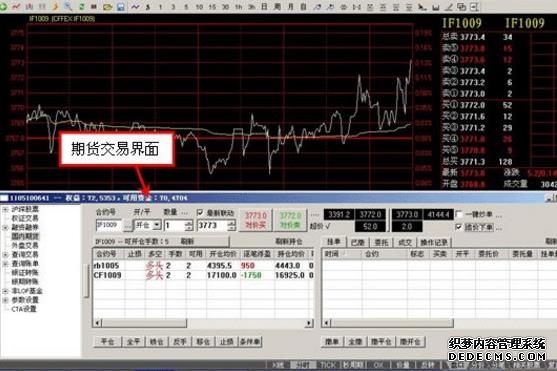Viewport: 557px width, 371px height.
Task: Click the positions table horizontal scrollbar
Action: coord(203,323)
